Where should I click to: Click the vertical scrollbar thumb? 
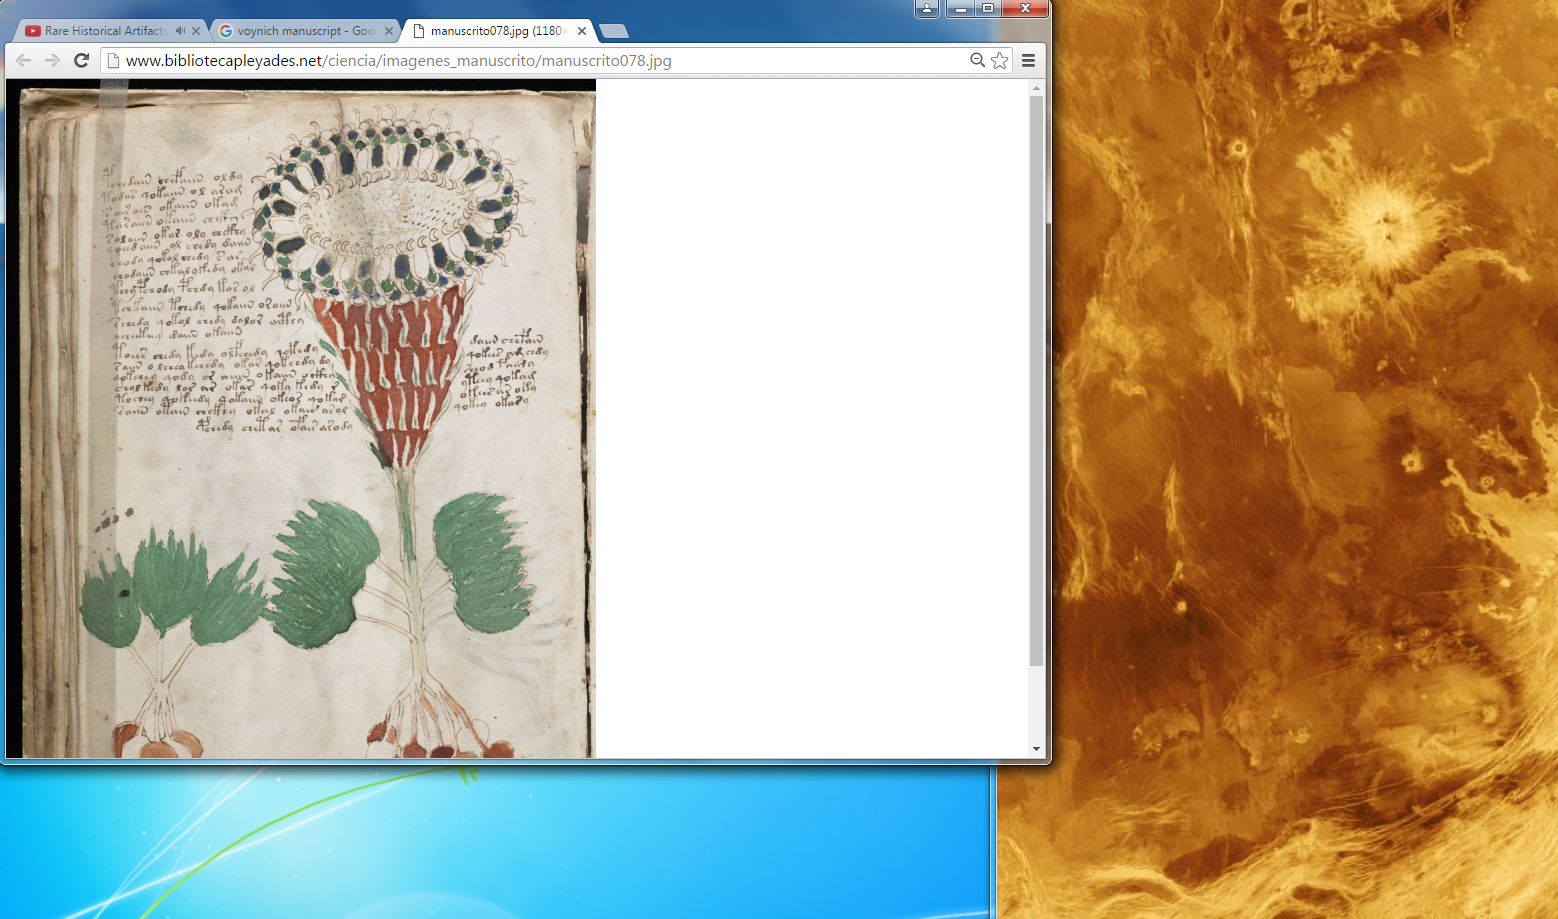(x=1036, y=381)
